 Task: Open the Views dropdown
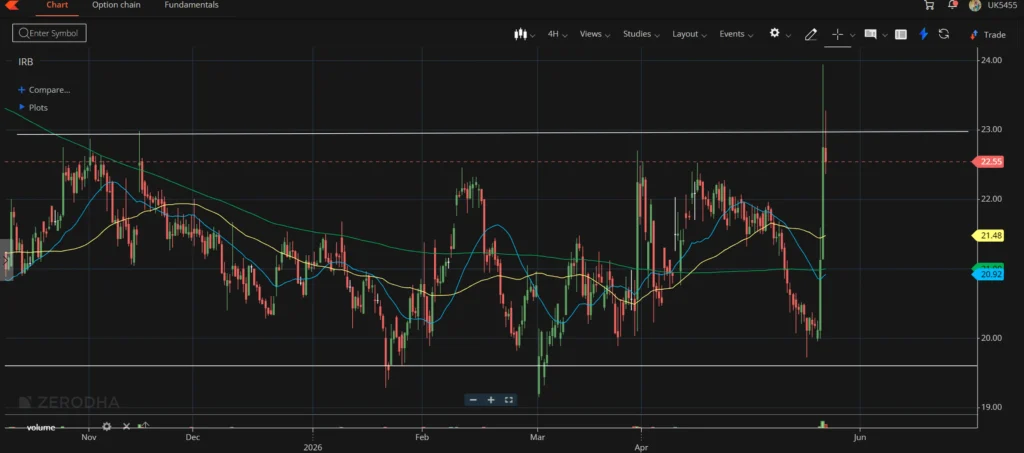(x=594, y=34)
